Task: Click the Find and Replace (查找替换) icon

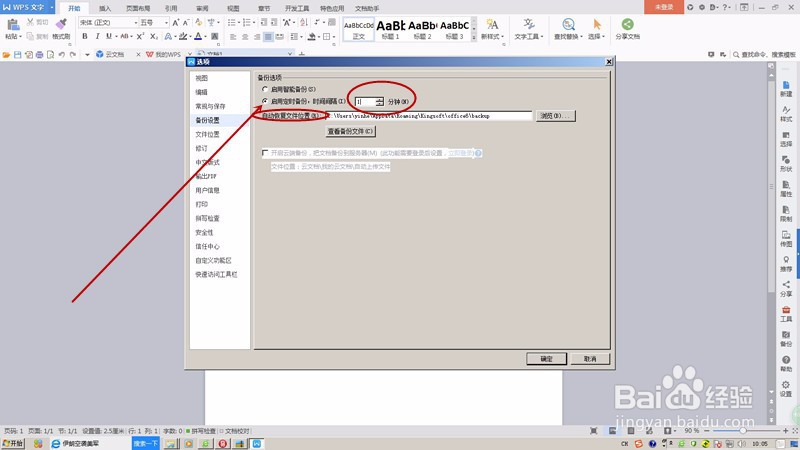Action: point(568,24)
